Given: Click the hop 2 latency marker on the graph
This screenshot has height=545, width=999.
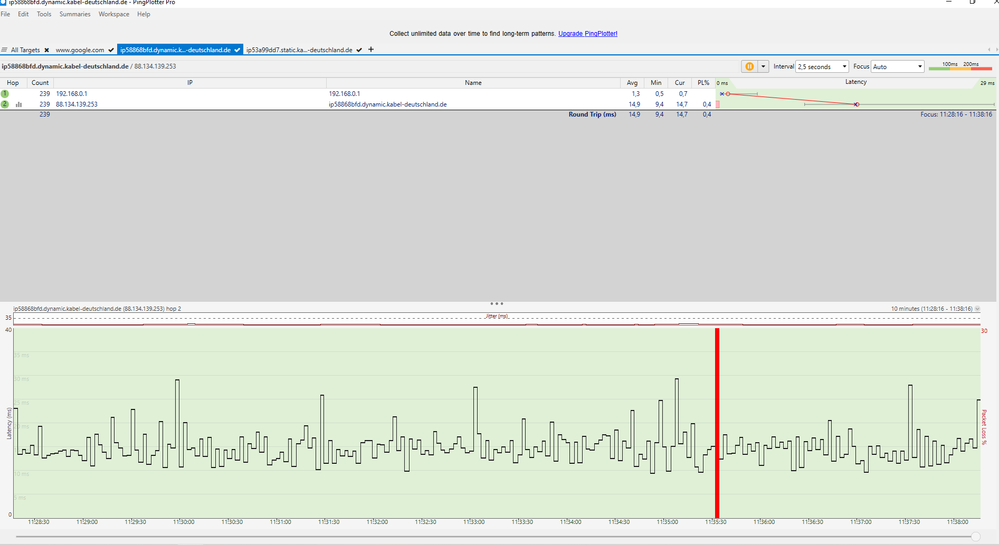Looking at the screenshot, I should pyautogui.click(x=857, y=105).
